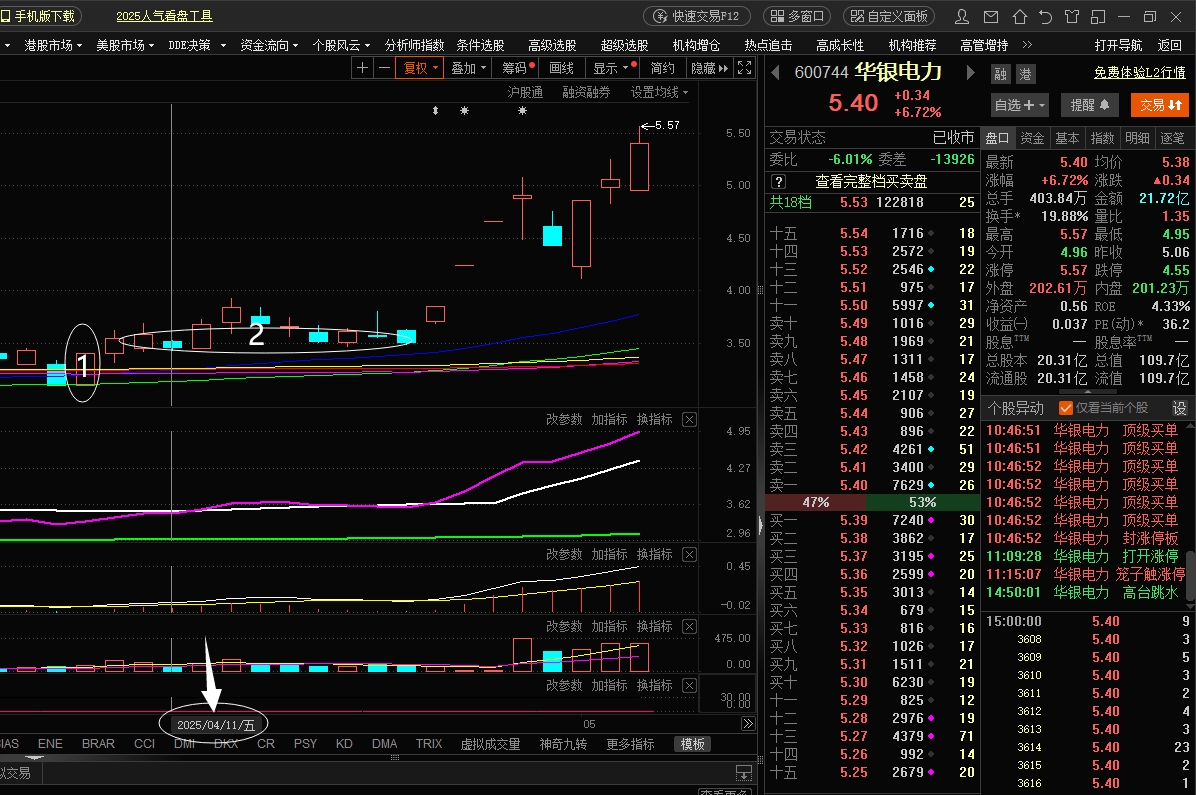The image size is (1196, 795).
Task: Click the bottom panel collapse icon
Action: (x=744, y=773)
